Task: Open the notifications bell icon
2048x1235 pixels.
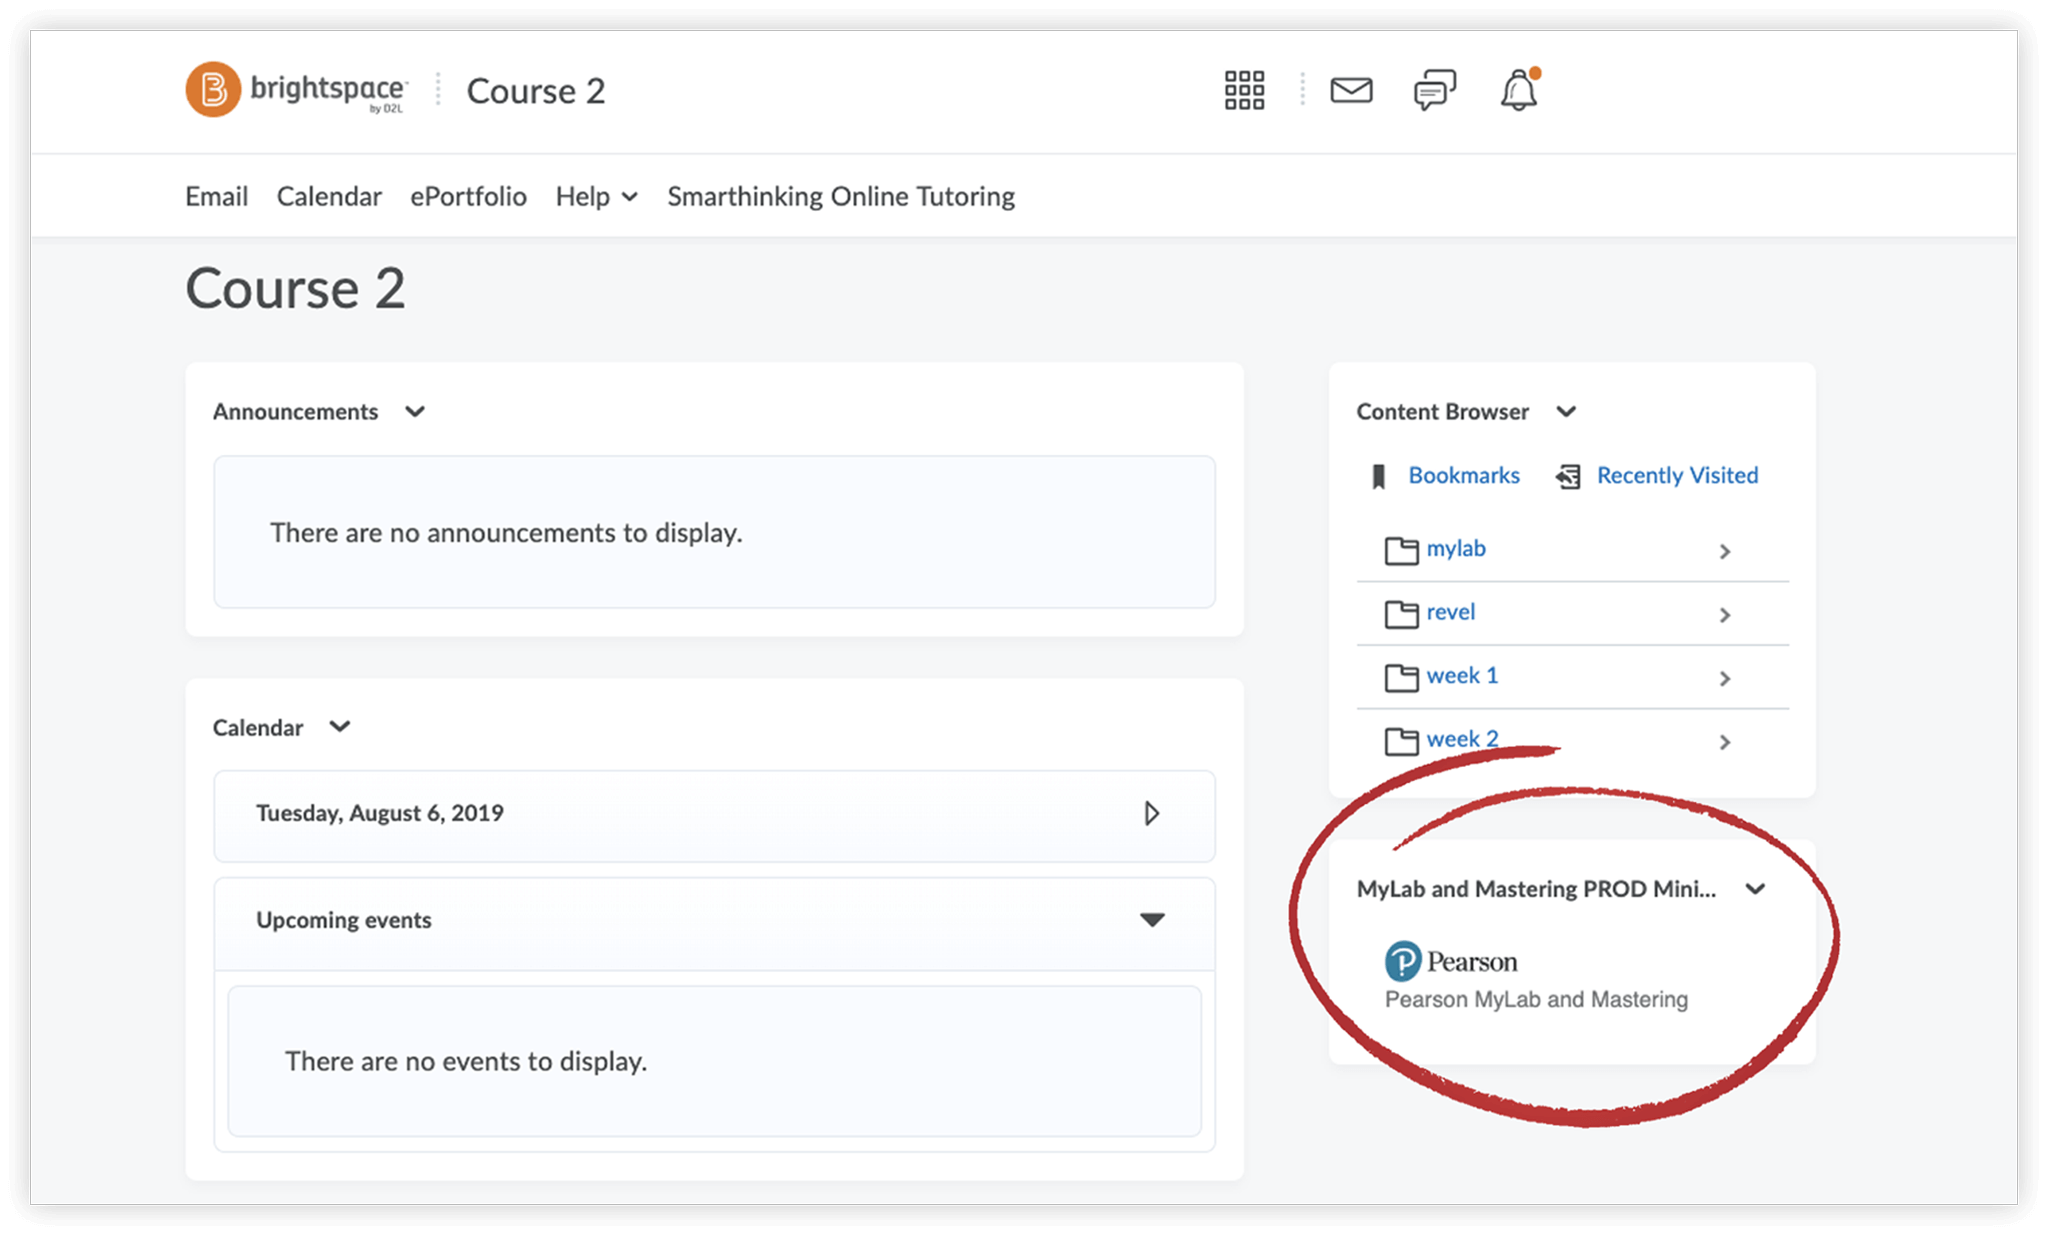Action: [1518, 91]
